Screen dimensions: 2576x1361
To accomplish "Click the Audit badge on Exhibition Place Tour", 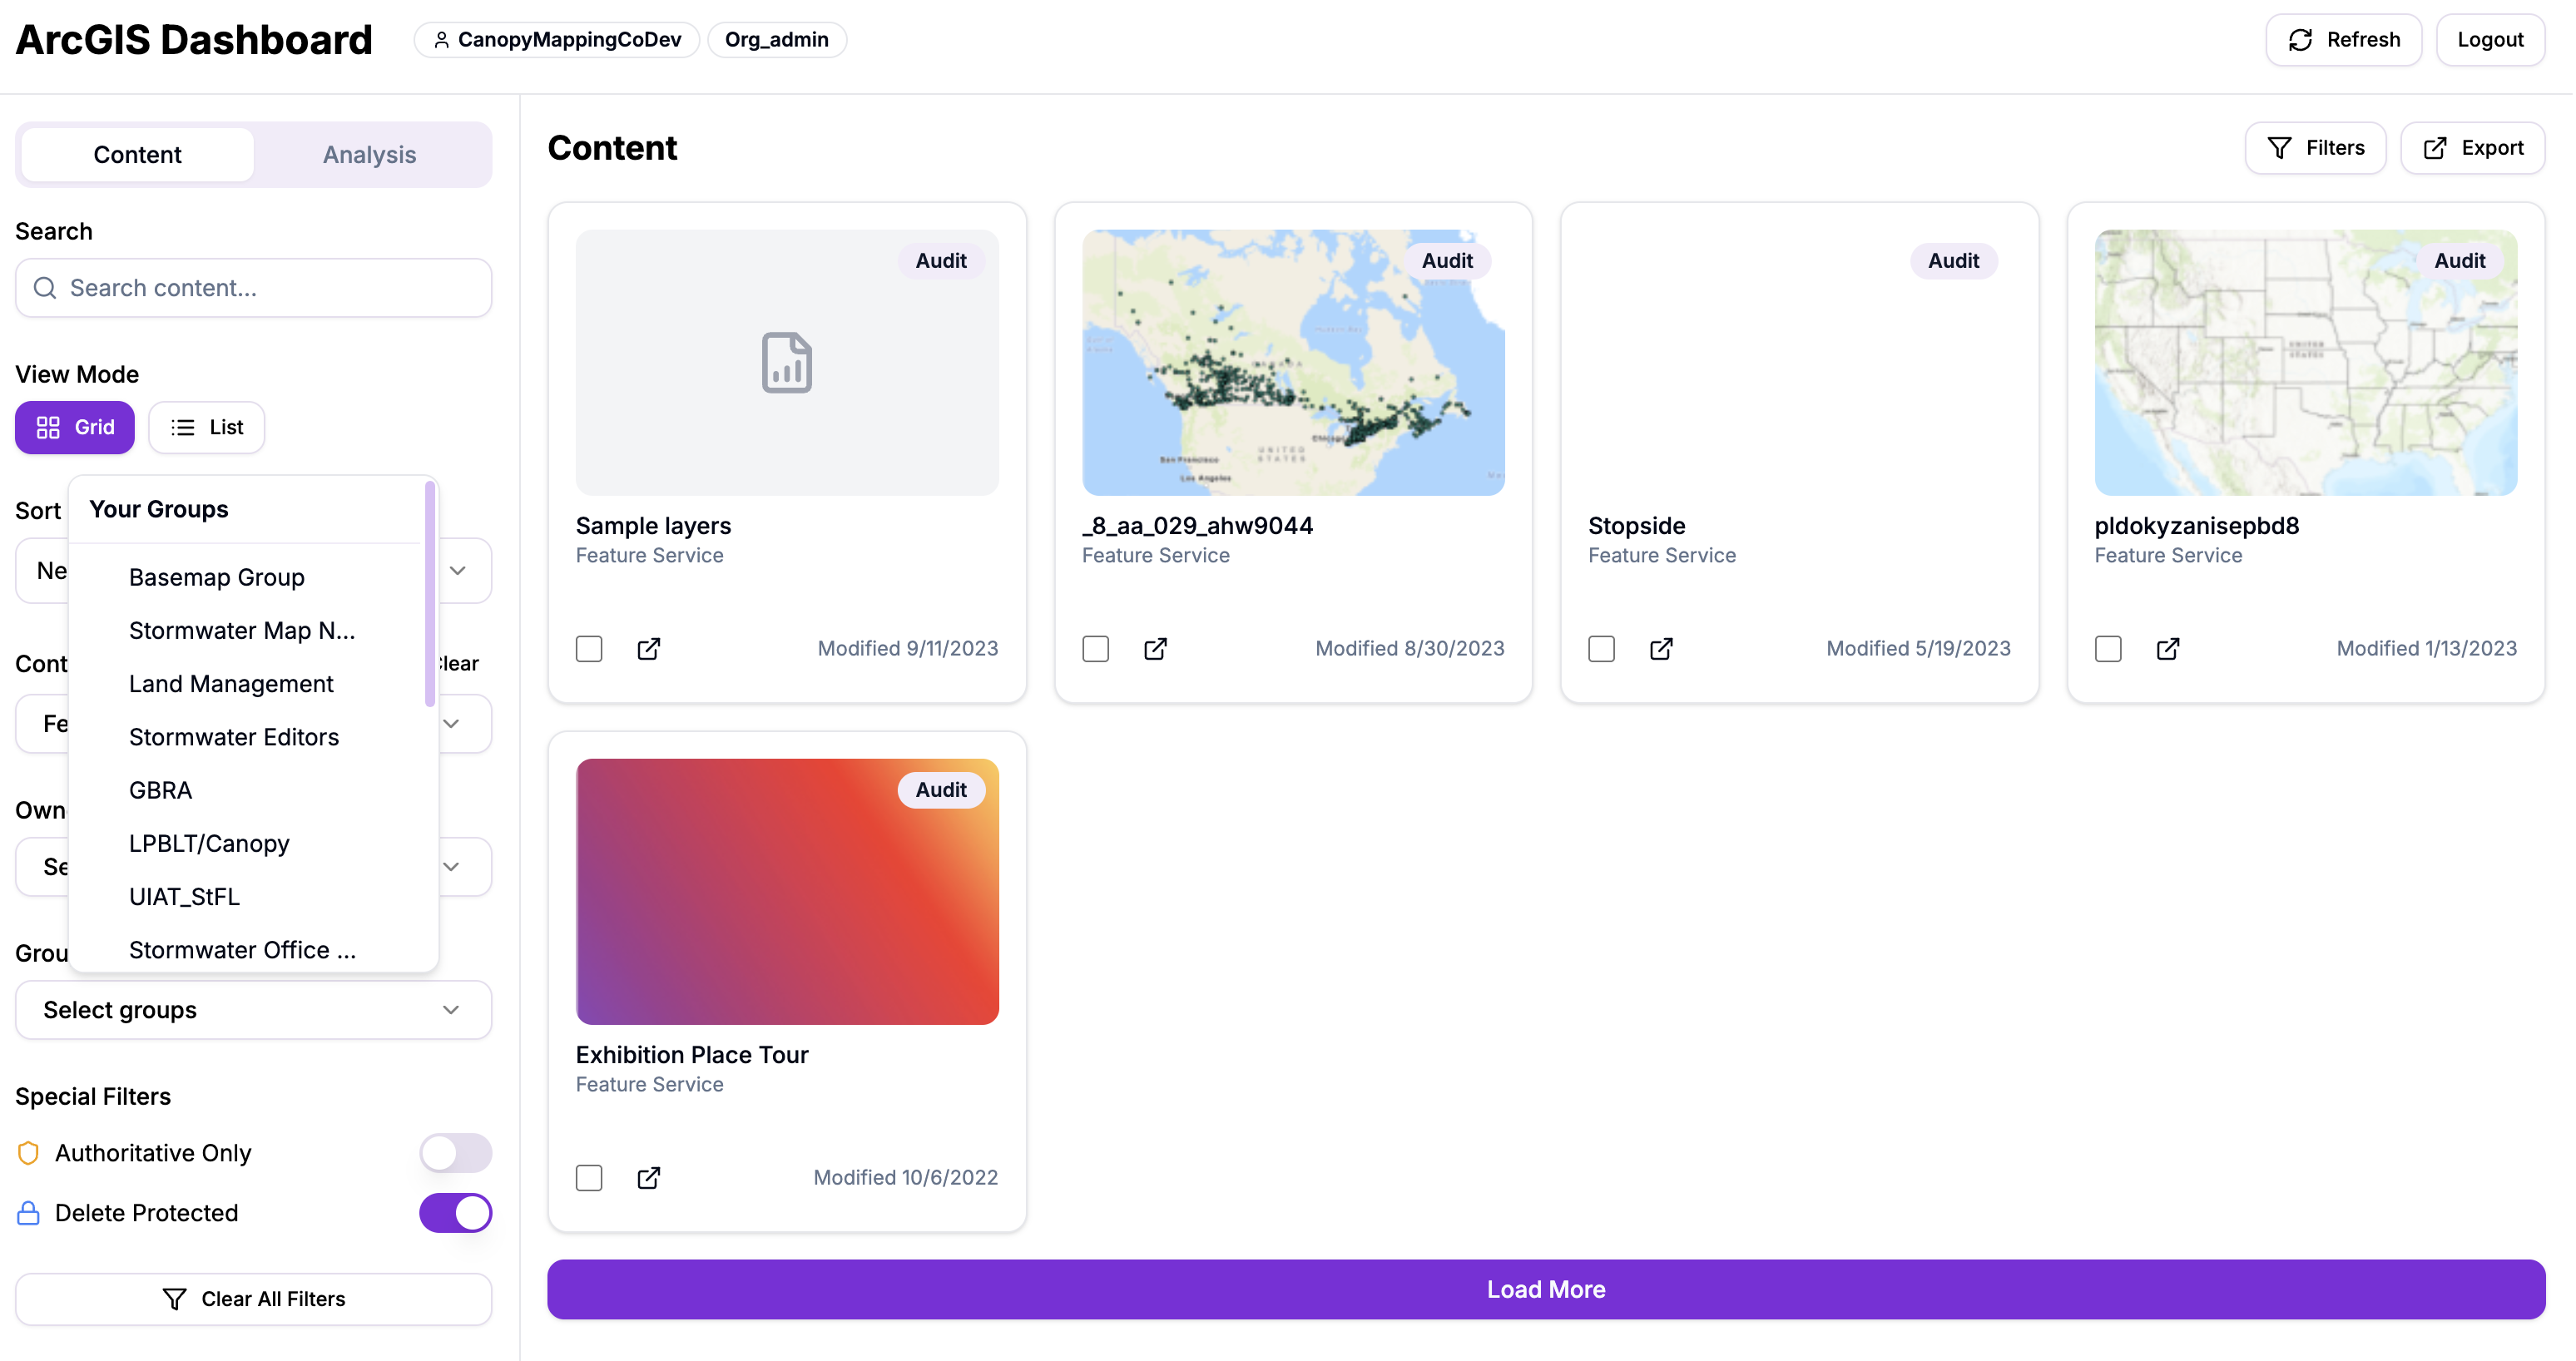I will pos(940,790).
